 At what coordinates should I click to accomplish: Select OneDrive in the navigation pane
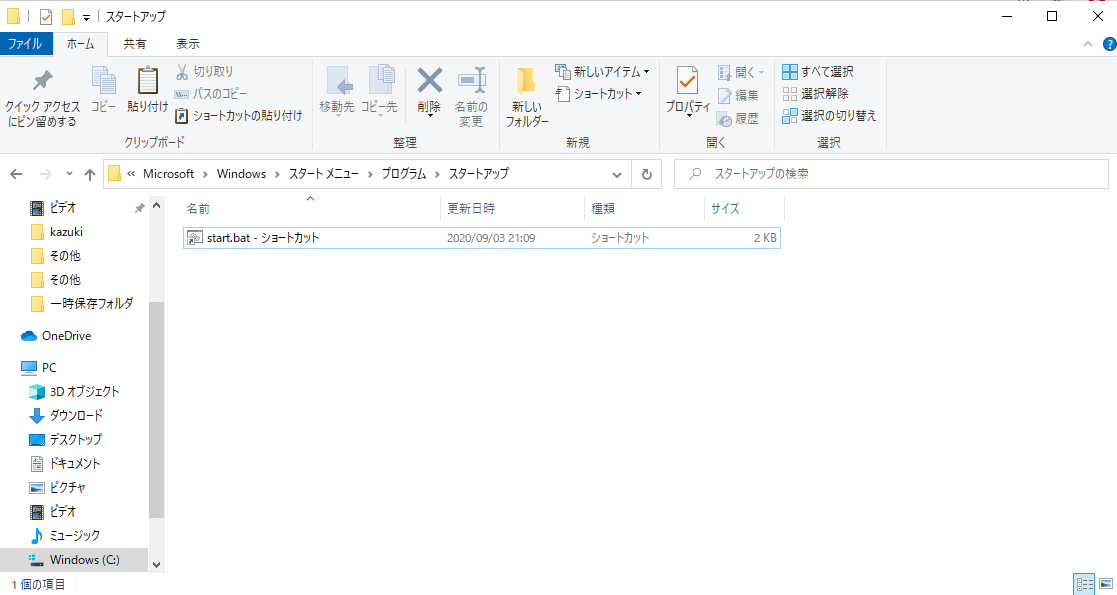pyautogui.click(x=66, y=336)
